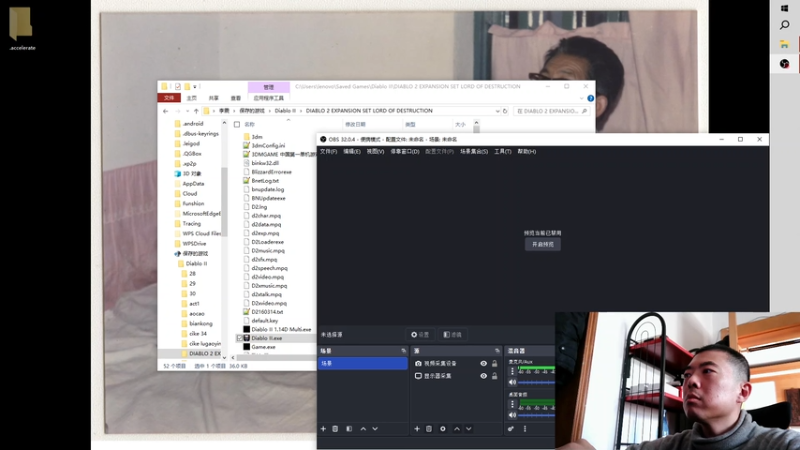Adjust the Mic/Aux volume slider

click(x=536, y=382)
